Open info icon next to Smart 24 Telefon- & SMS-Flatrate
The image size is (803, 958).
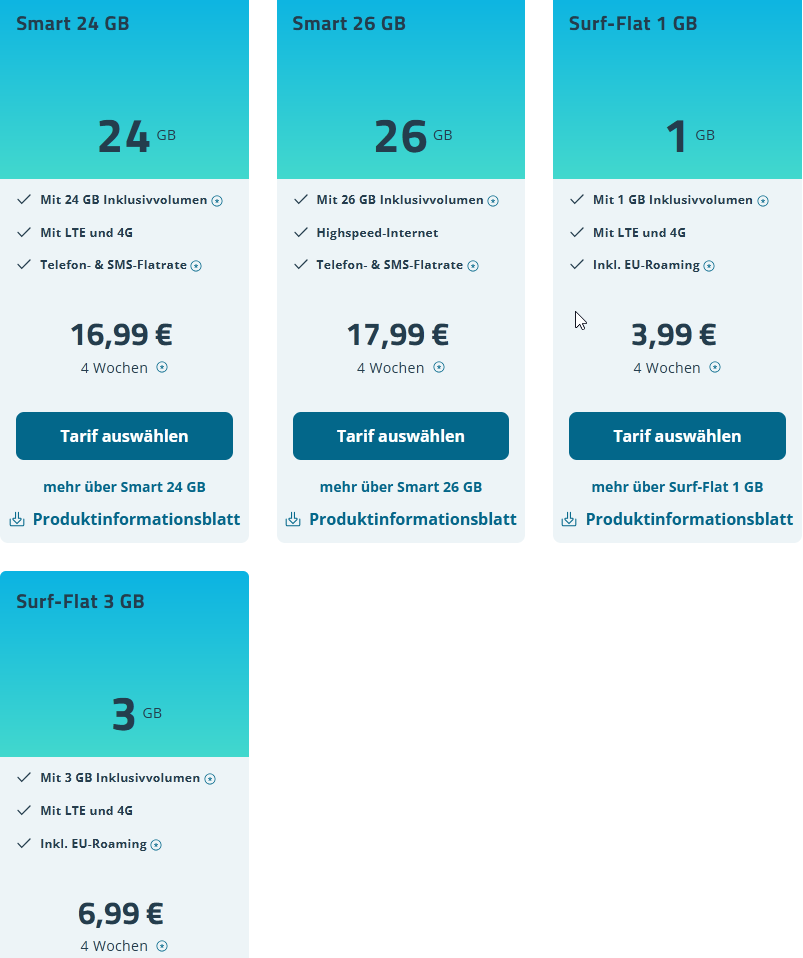coord(196,266)
